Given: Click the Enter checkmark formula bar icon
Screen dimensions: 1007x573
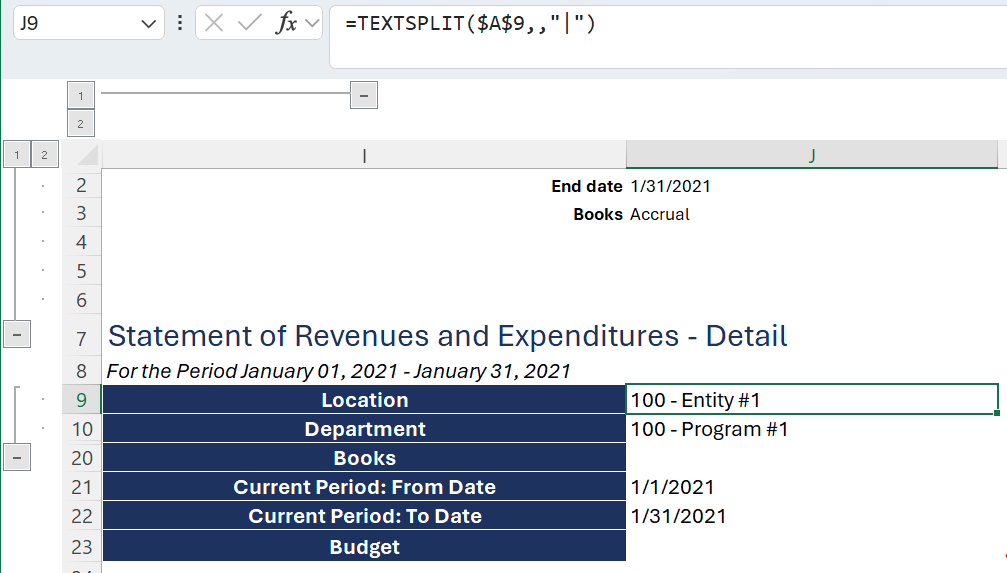Looking at the screenshot, I should [x=249, y=23].
